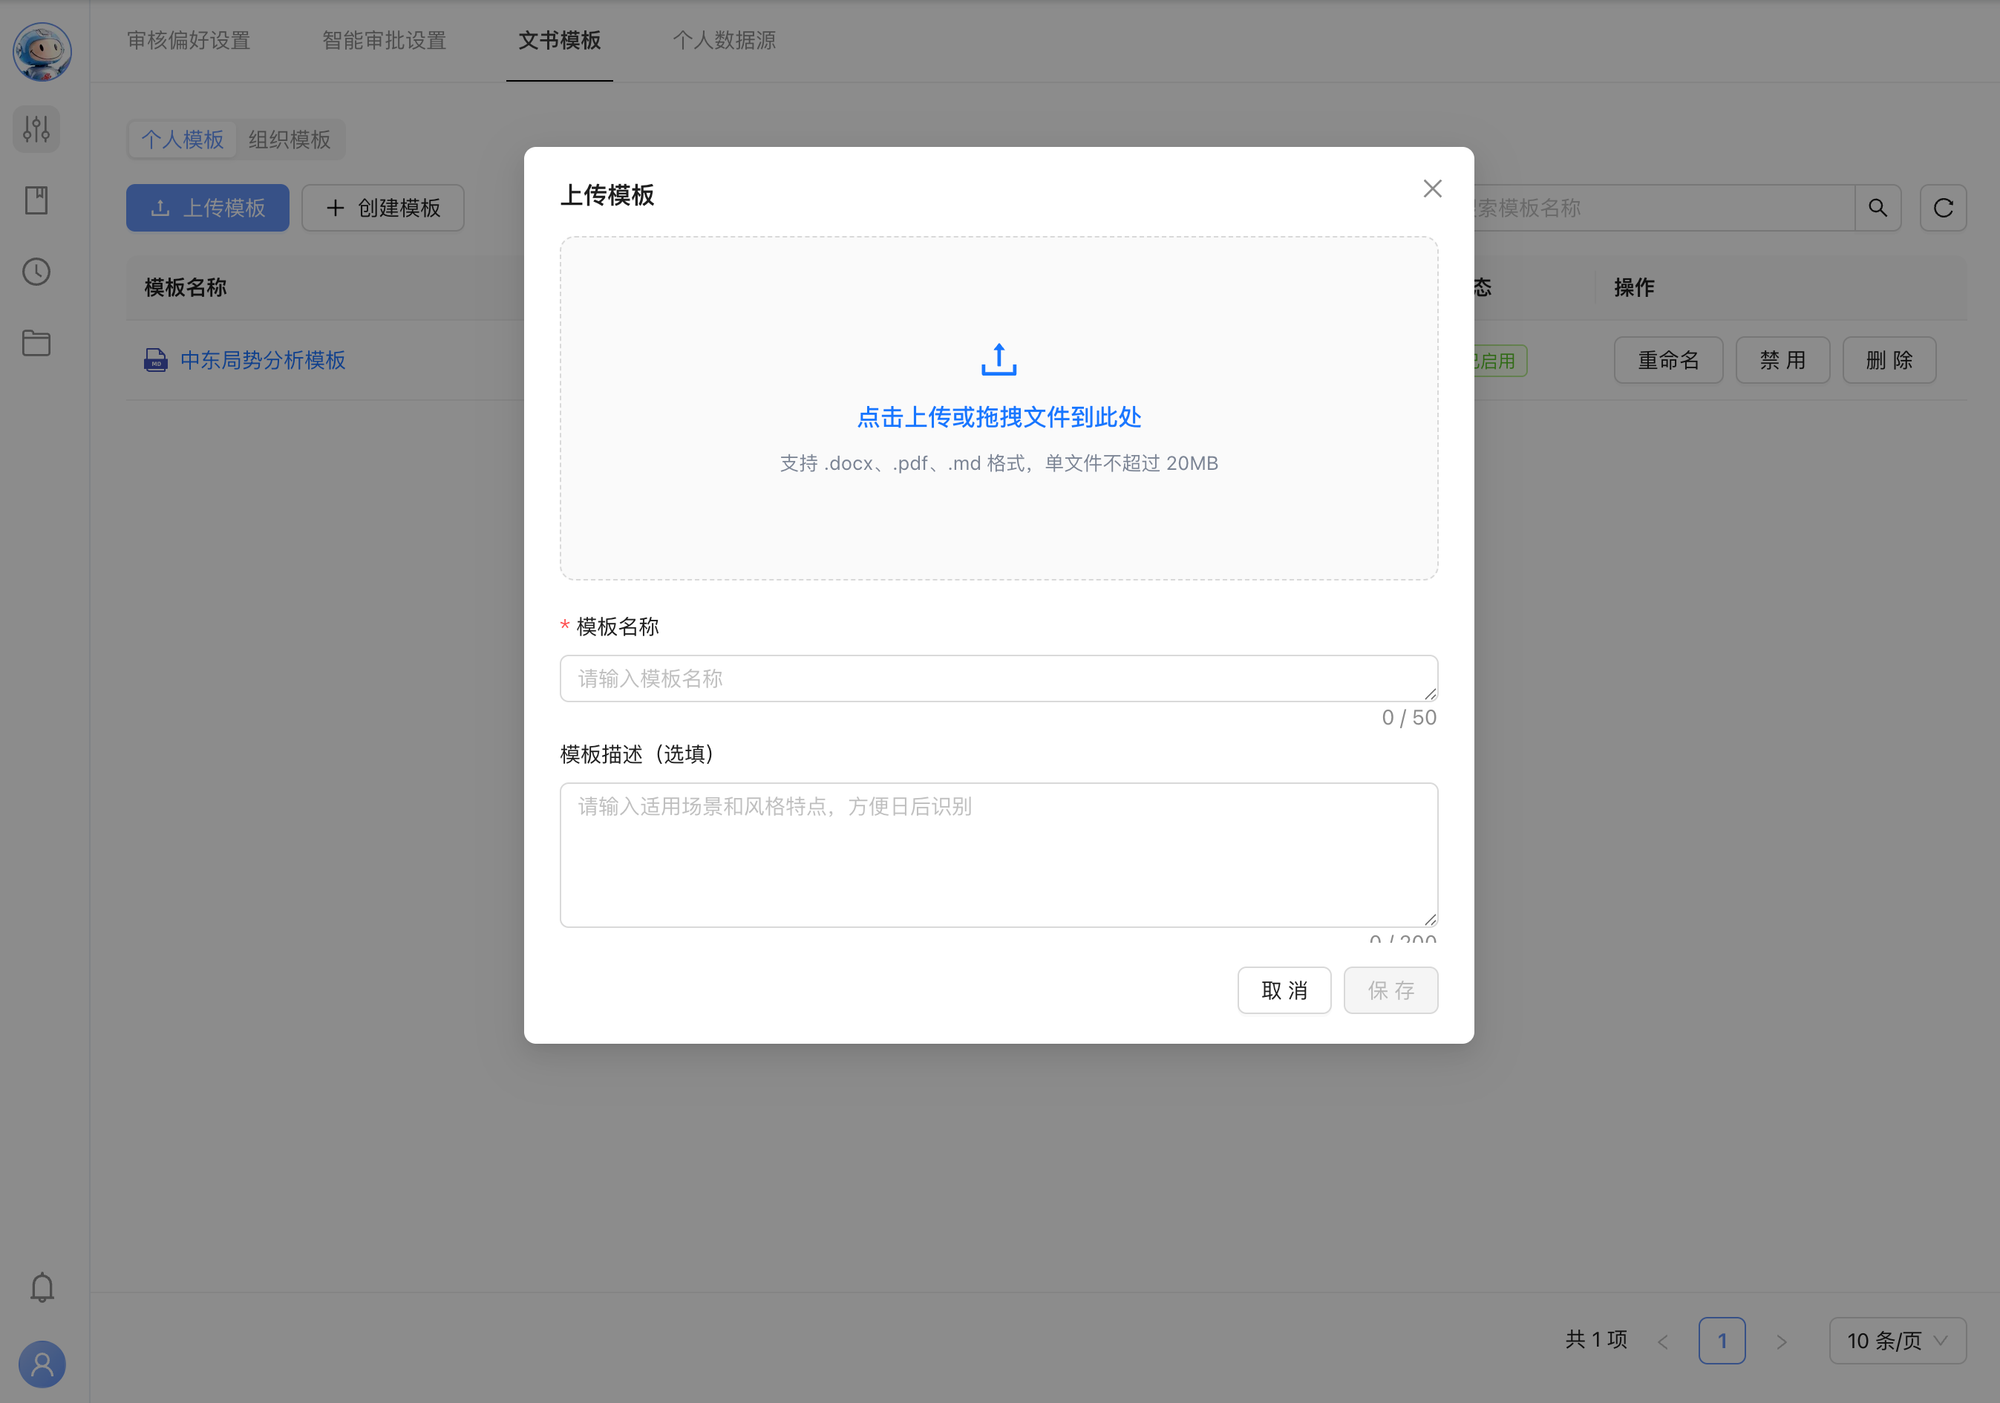Click 取消 to cancel the dialog
Viewport: 2000px width, 1403px height.
pos(1284,990)
